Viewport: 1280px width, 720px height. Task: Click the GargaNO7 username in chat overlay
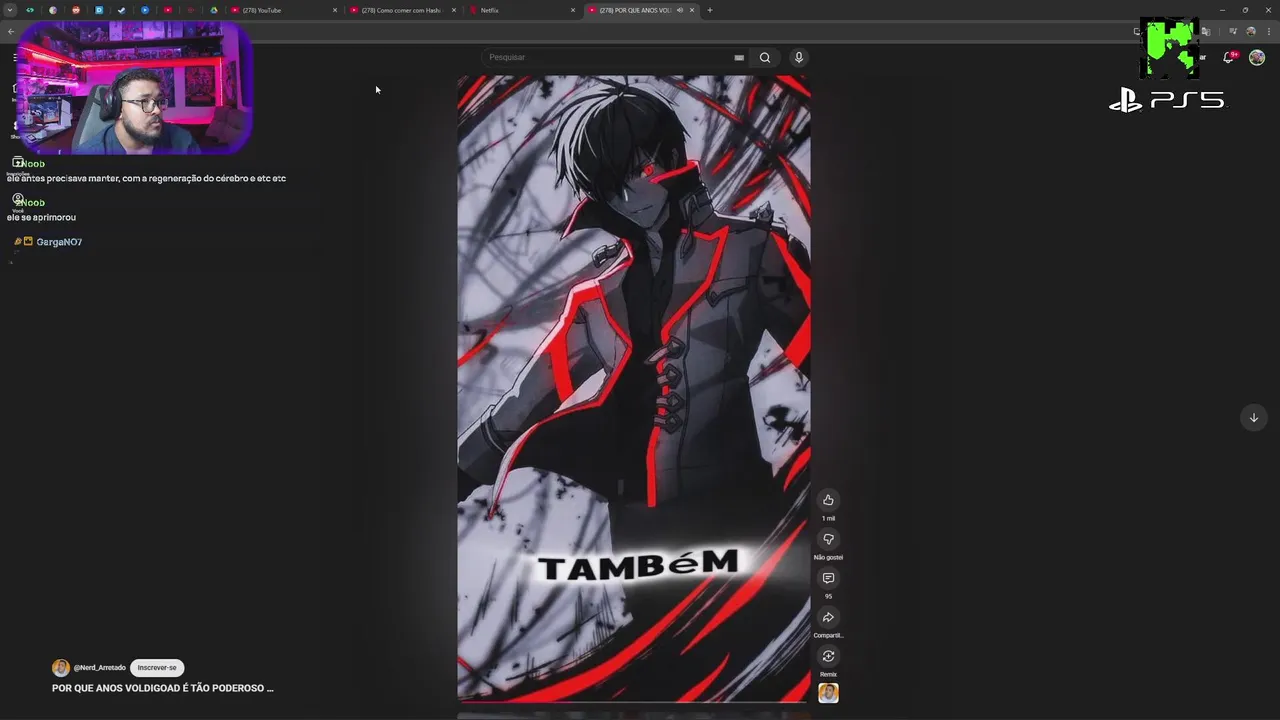pos(59,242)
